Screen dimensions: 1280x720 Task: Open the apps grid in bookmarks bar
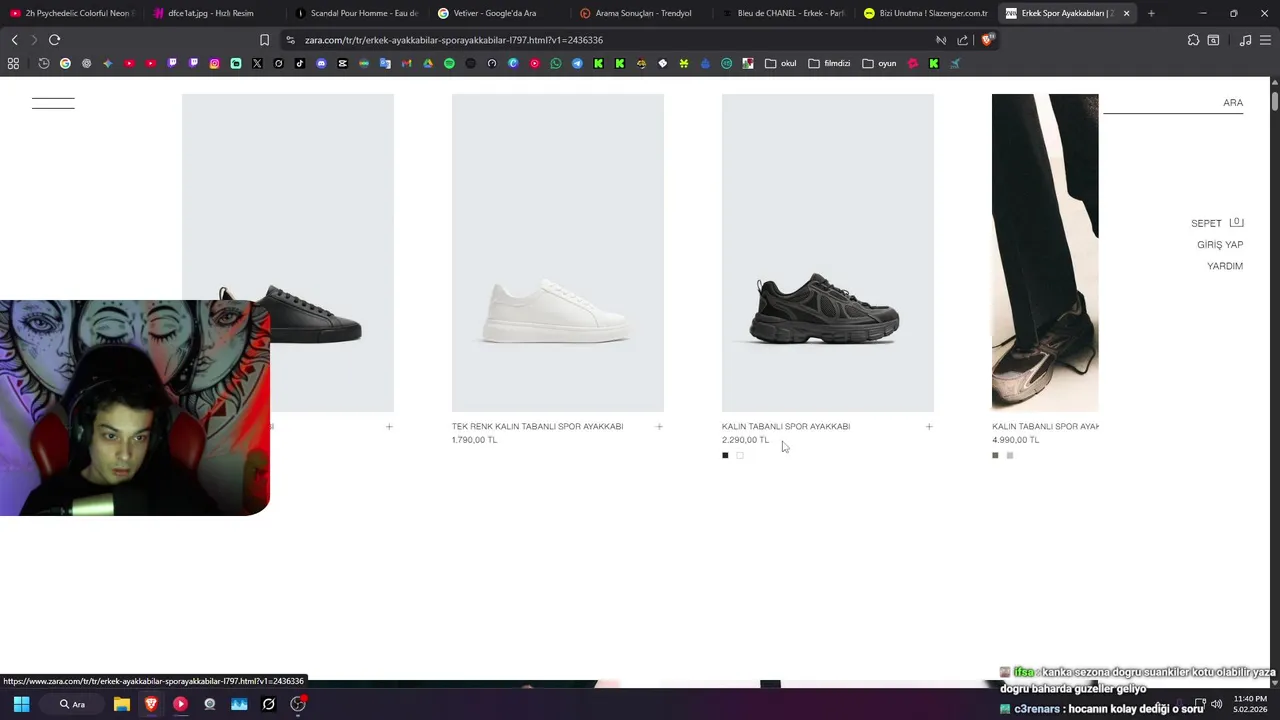[x=13, y=63]
